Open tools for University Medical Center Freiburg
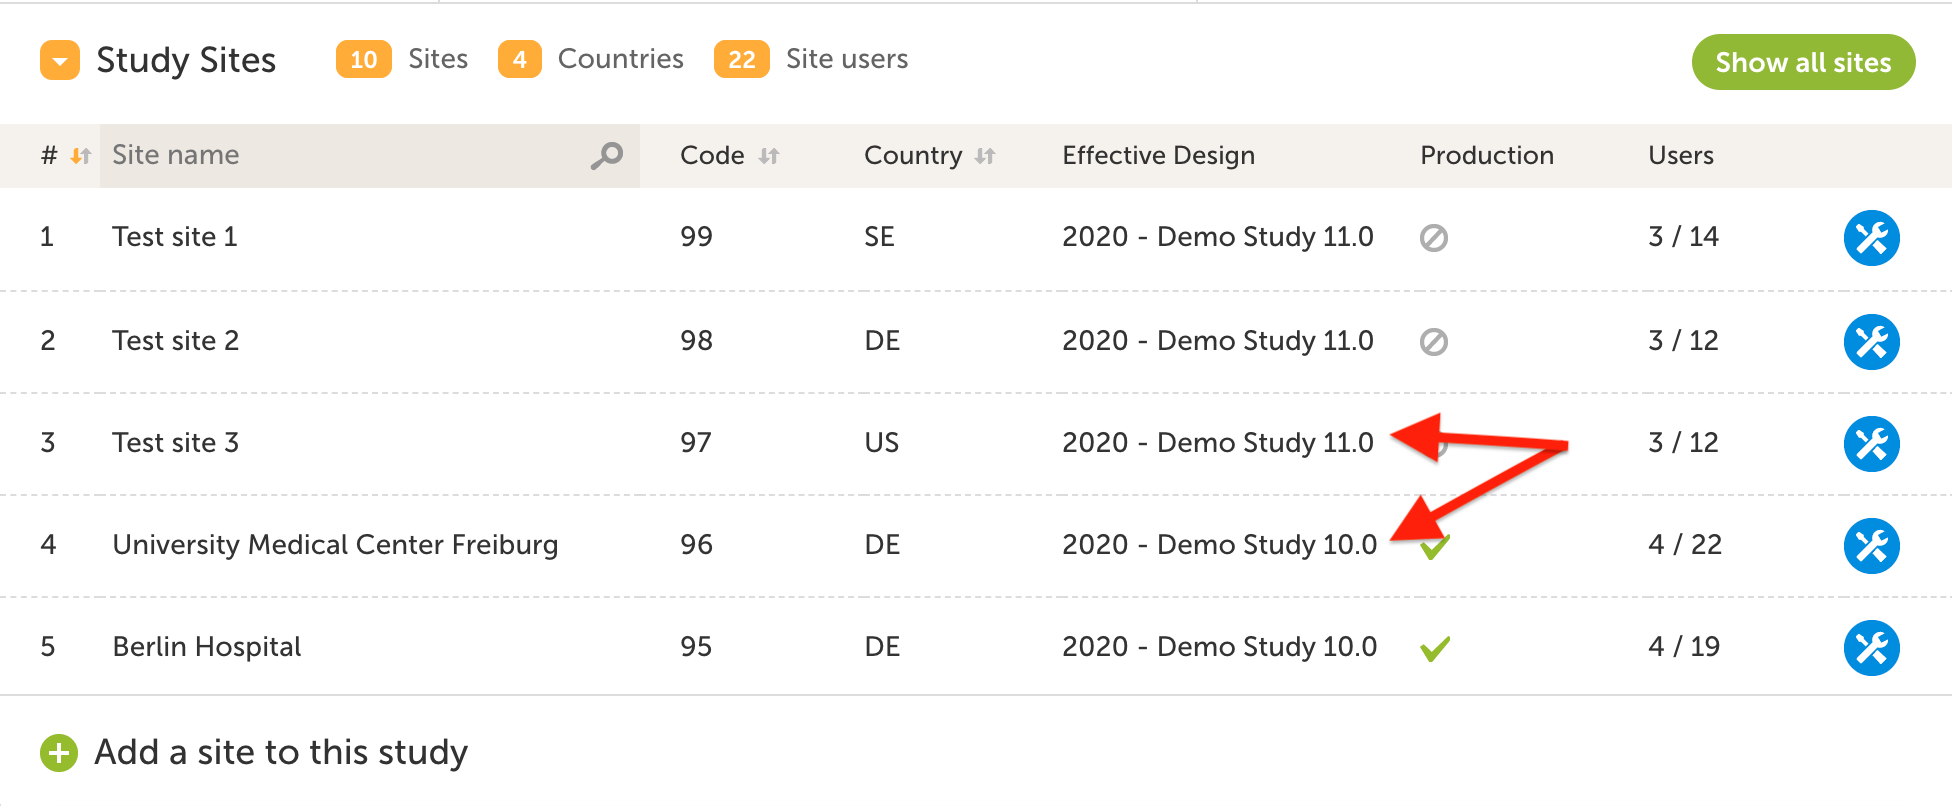The width and height of the screenshot is (1952, 806). pos(1871,546)
